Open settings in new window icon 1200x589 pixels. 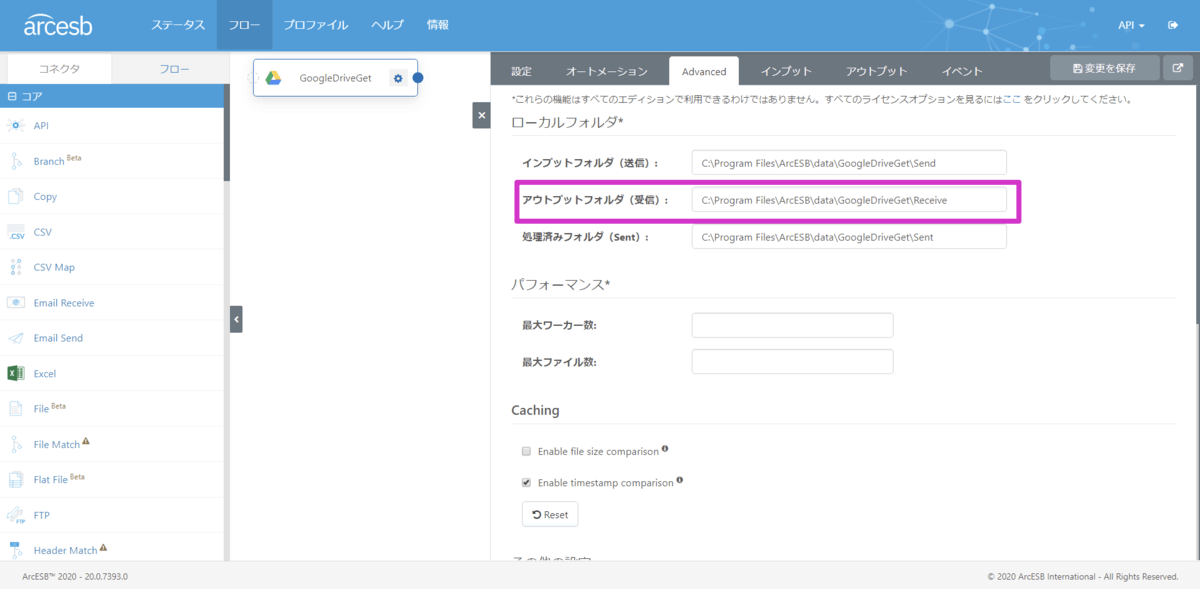[1178, 68]
